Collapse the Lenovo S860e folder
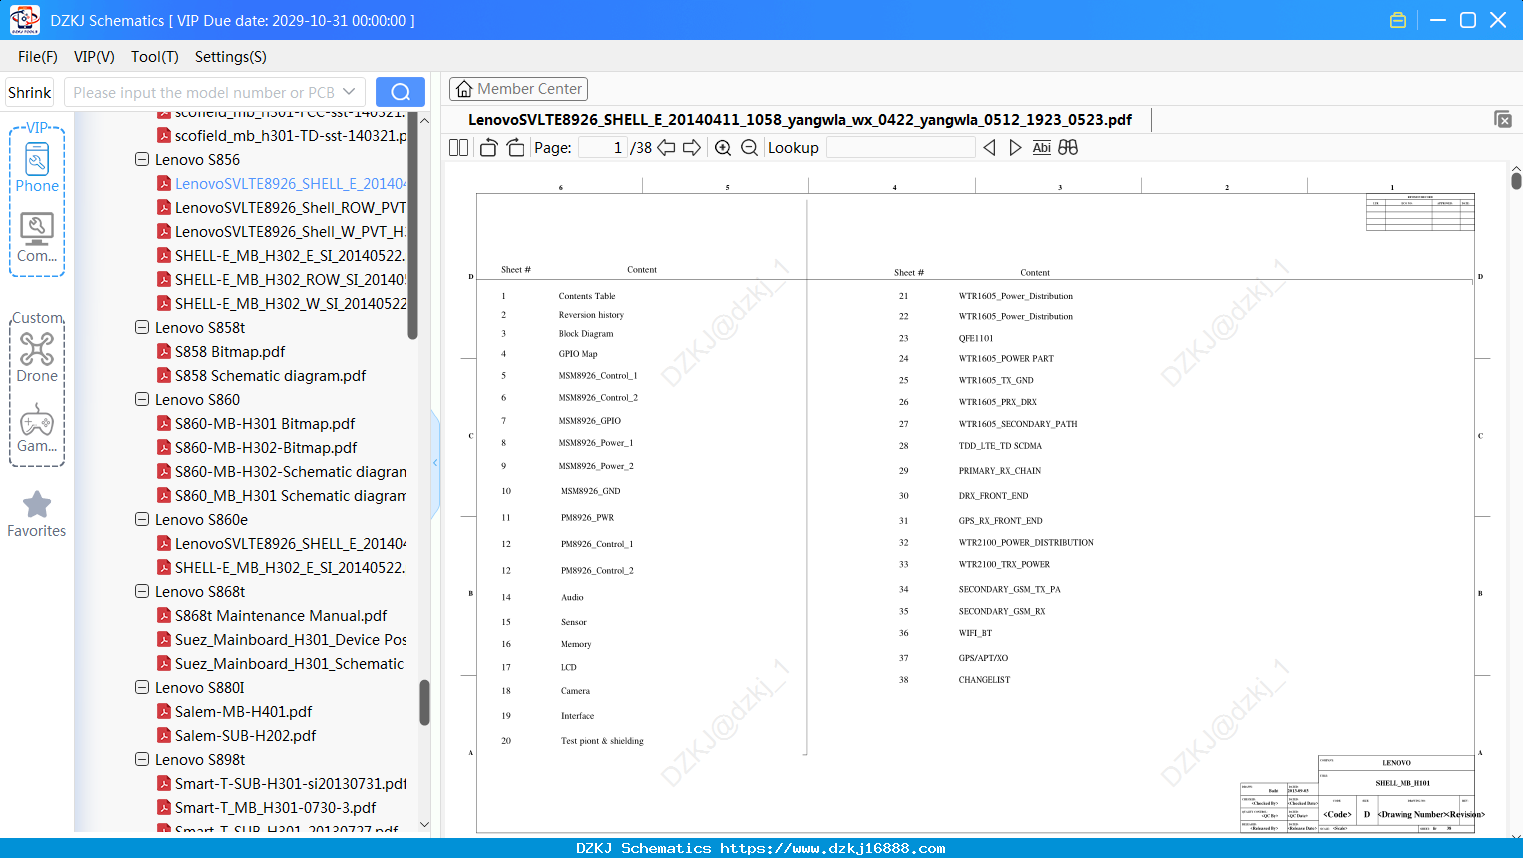 point(142,520)
